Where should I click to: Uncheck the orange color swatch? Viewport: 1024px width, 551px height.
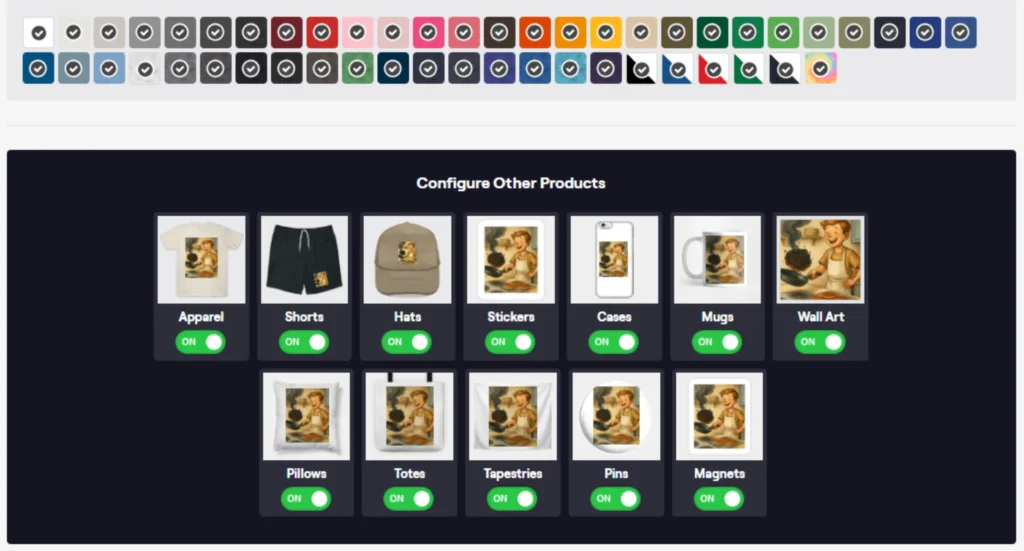[535, 33]
